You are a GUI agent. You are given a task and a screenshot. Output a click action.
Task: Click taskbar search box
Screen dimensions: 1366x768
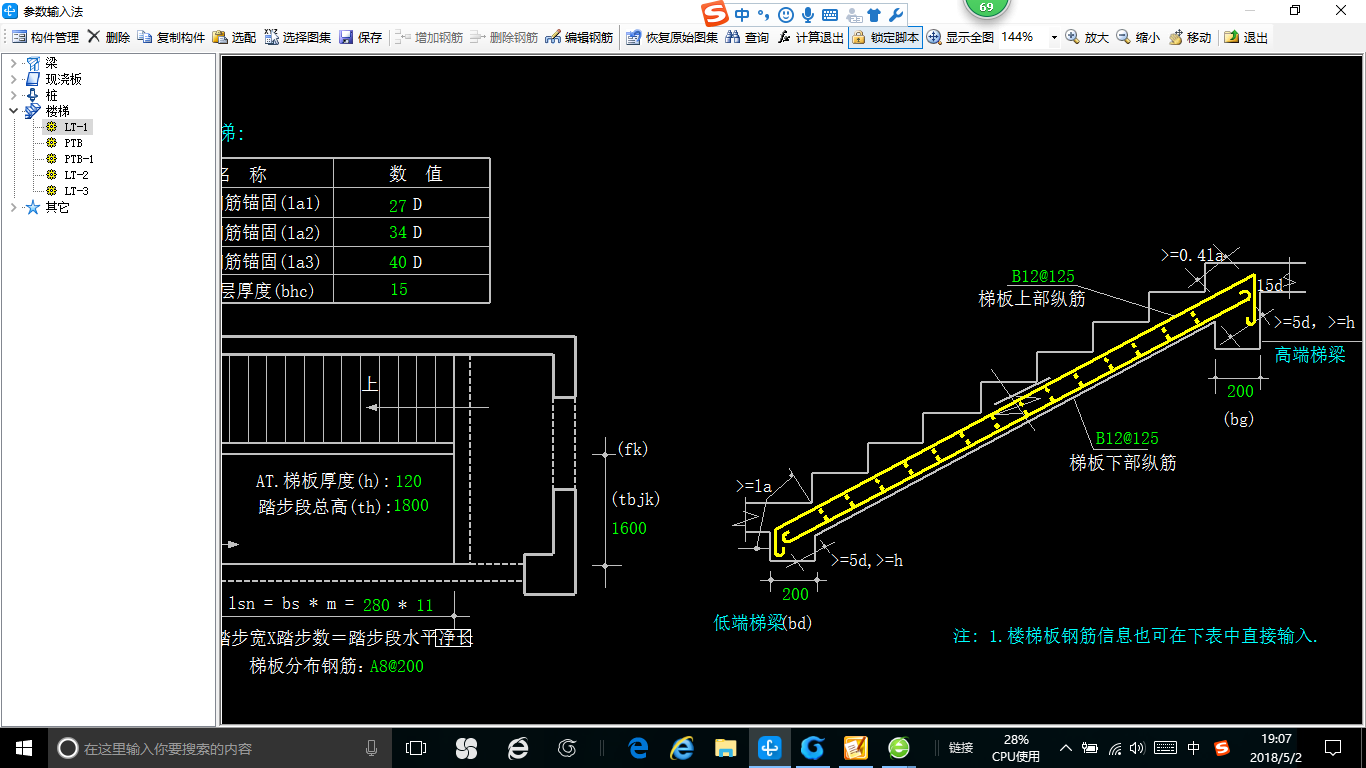click(220, 747)
